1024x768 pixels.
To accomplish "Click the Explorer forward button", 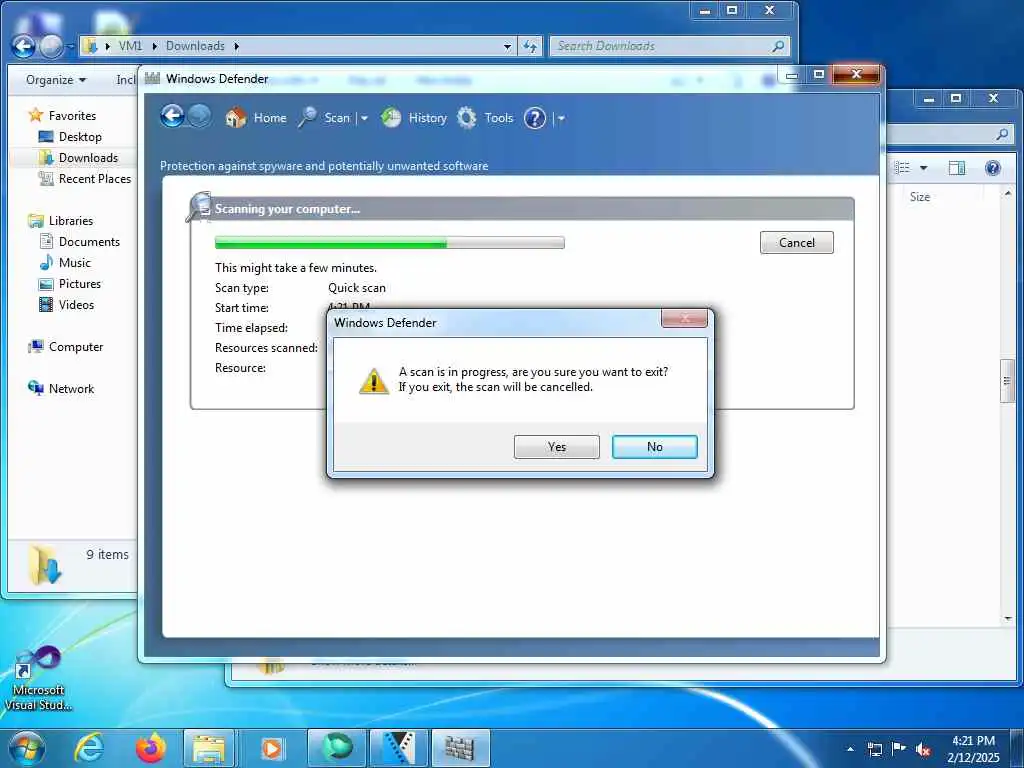I will (51, 46).
